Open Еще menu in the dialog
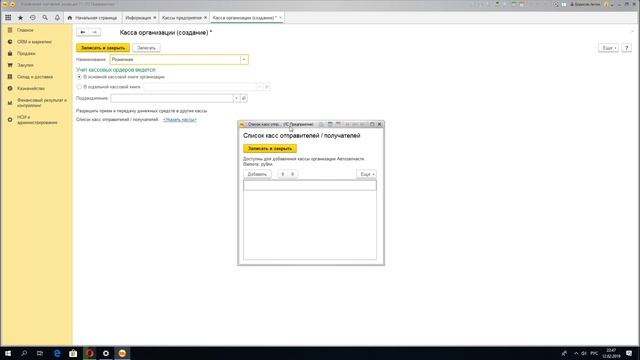Image resolution: width=640 pixels, height=360 pixels. click(x=367, y=174)
